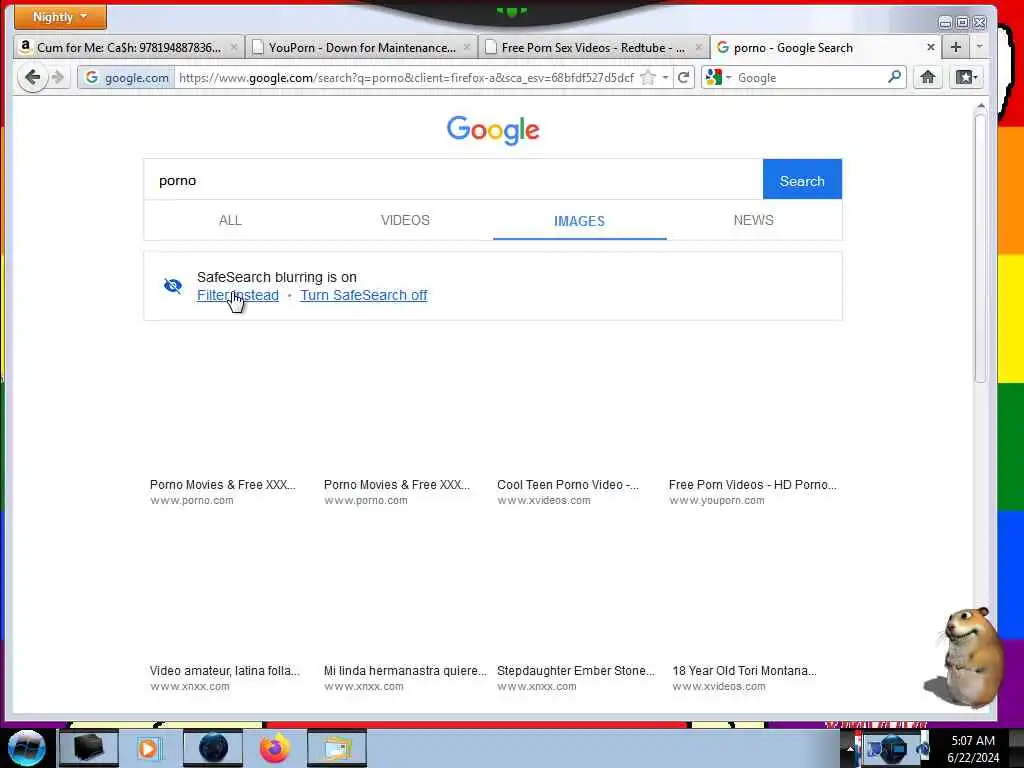Switch to the NEWS results tab

point(754,220)
